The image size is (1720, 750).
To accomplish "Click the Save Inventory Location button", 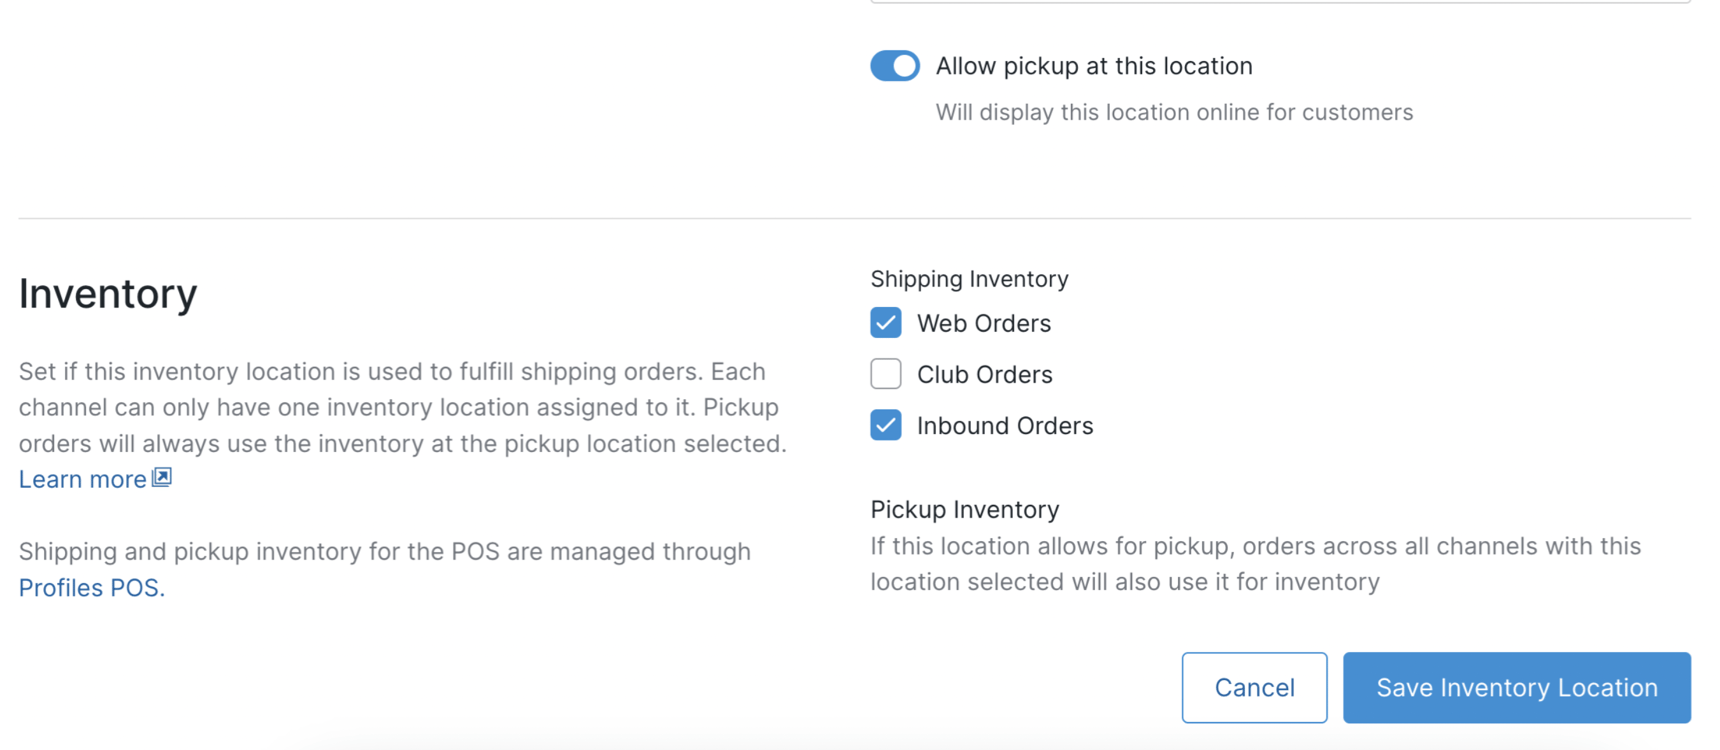I will tap(1516, 687).
